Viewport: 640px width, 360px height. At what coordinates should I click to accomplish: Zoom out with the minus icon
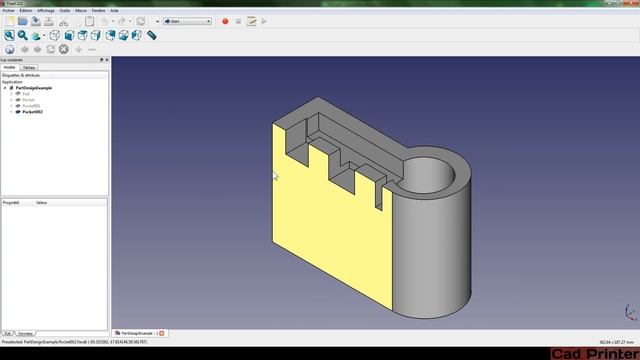[92, 49]
